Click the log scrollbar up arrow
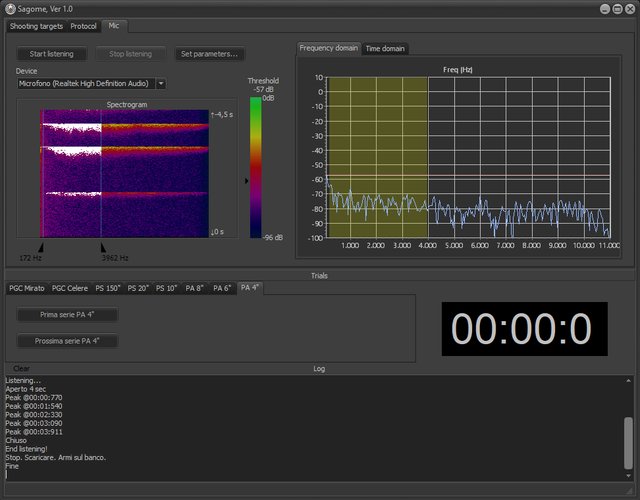 629,380
